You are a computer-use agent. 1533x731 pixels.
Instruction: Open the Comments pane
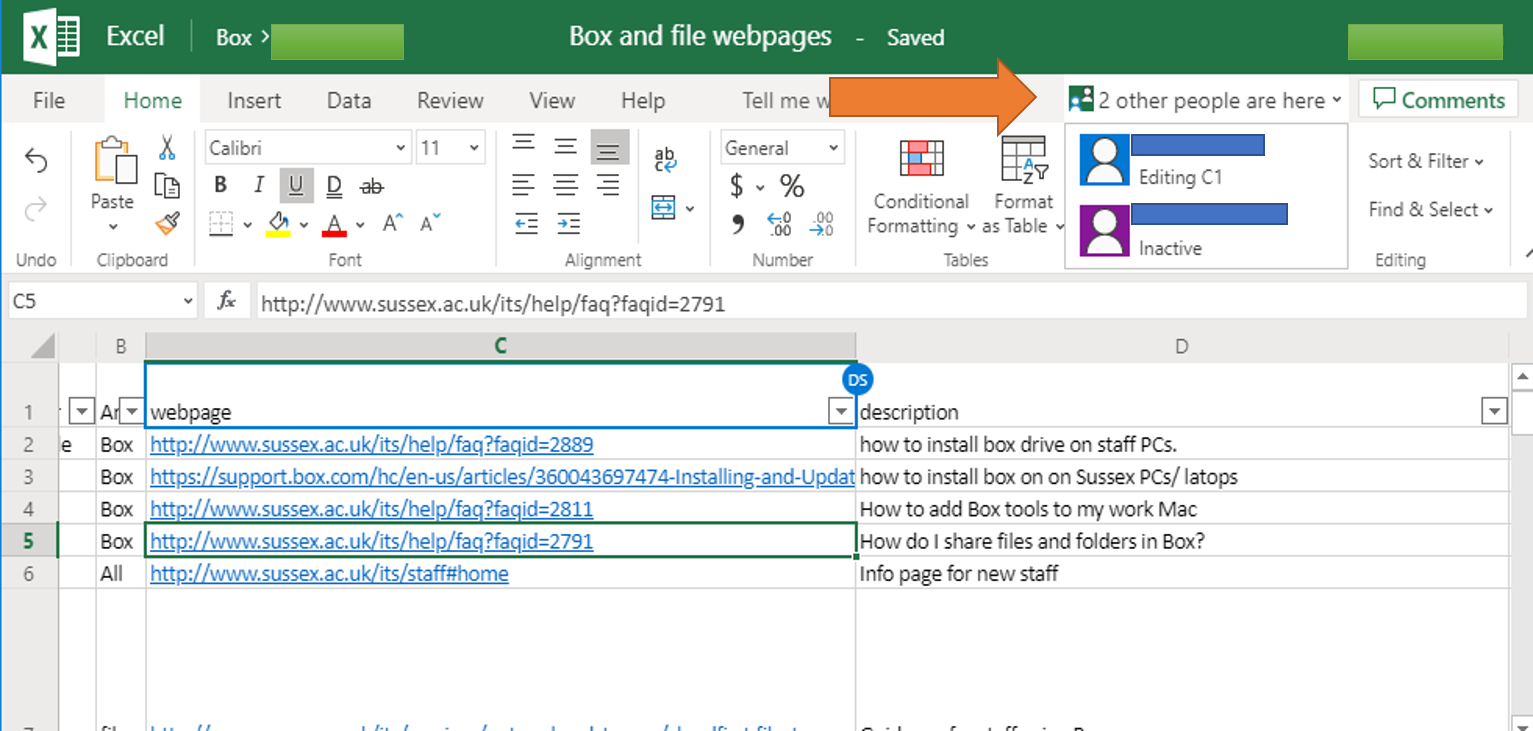[1438, 100]
